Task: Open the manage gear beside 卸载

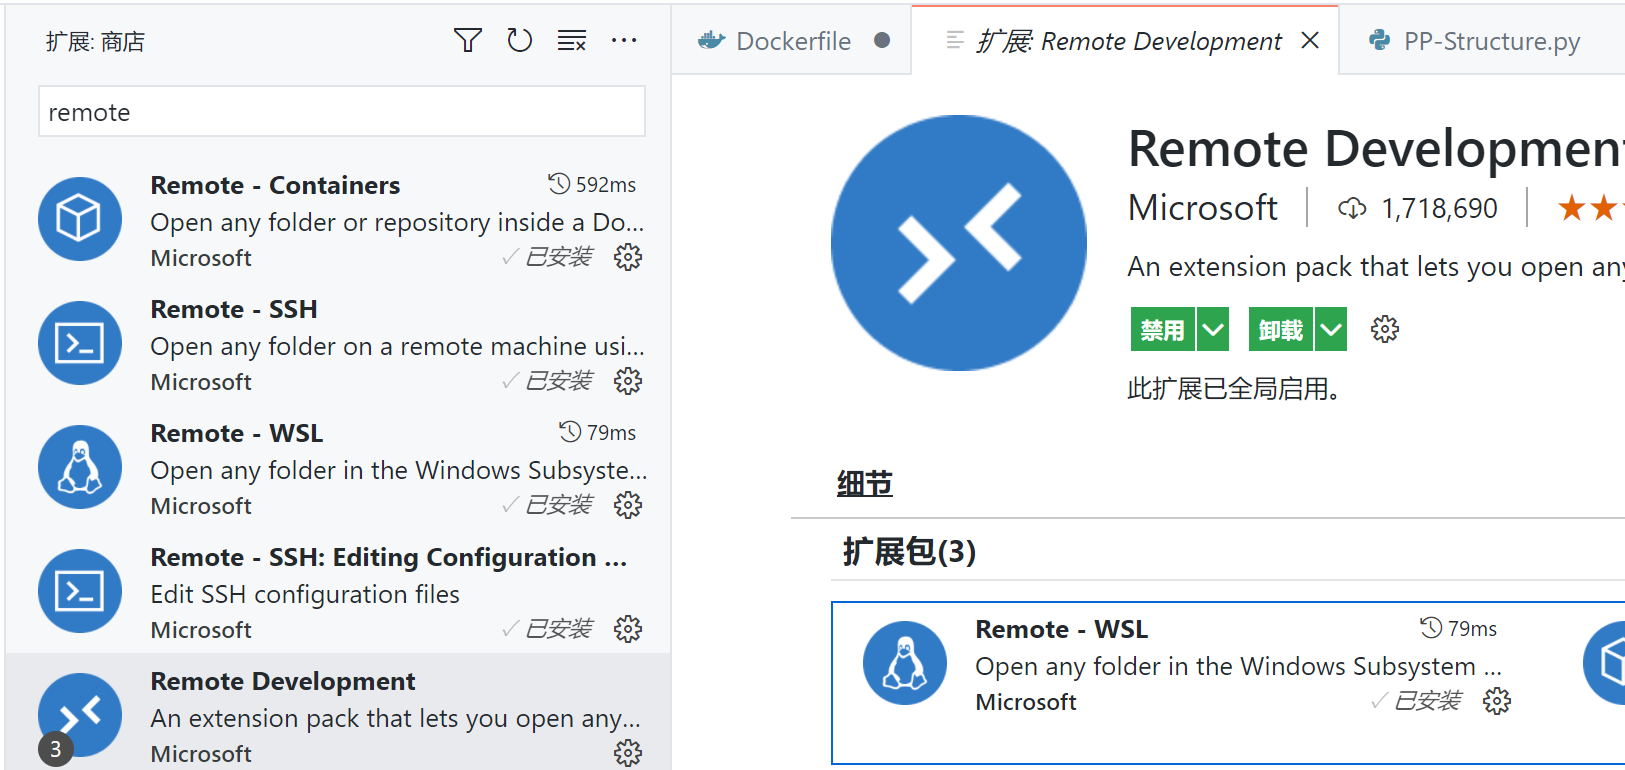Action: click(x=1385, y=329)
